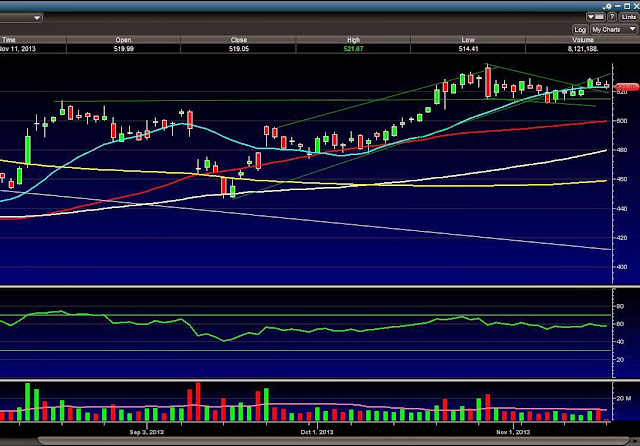640x446 pixels.
Task: Open the window settings gear icon
Action: pyautogui.click(x=608, y=6)
